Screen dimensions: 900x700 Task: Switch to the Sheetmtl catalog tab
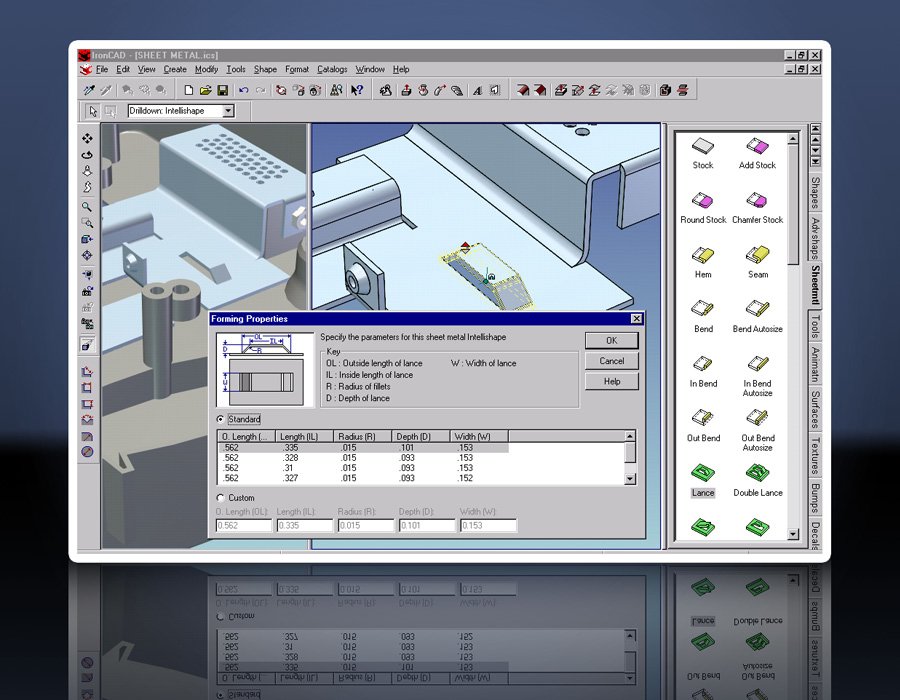click(814, 285)
